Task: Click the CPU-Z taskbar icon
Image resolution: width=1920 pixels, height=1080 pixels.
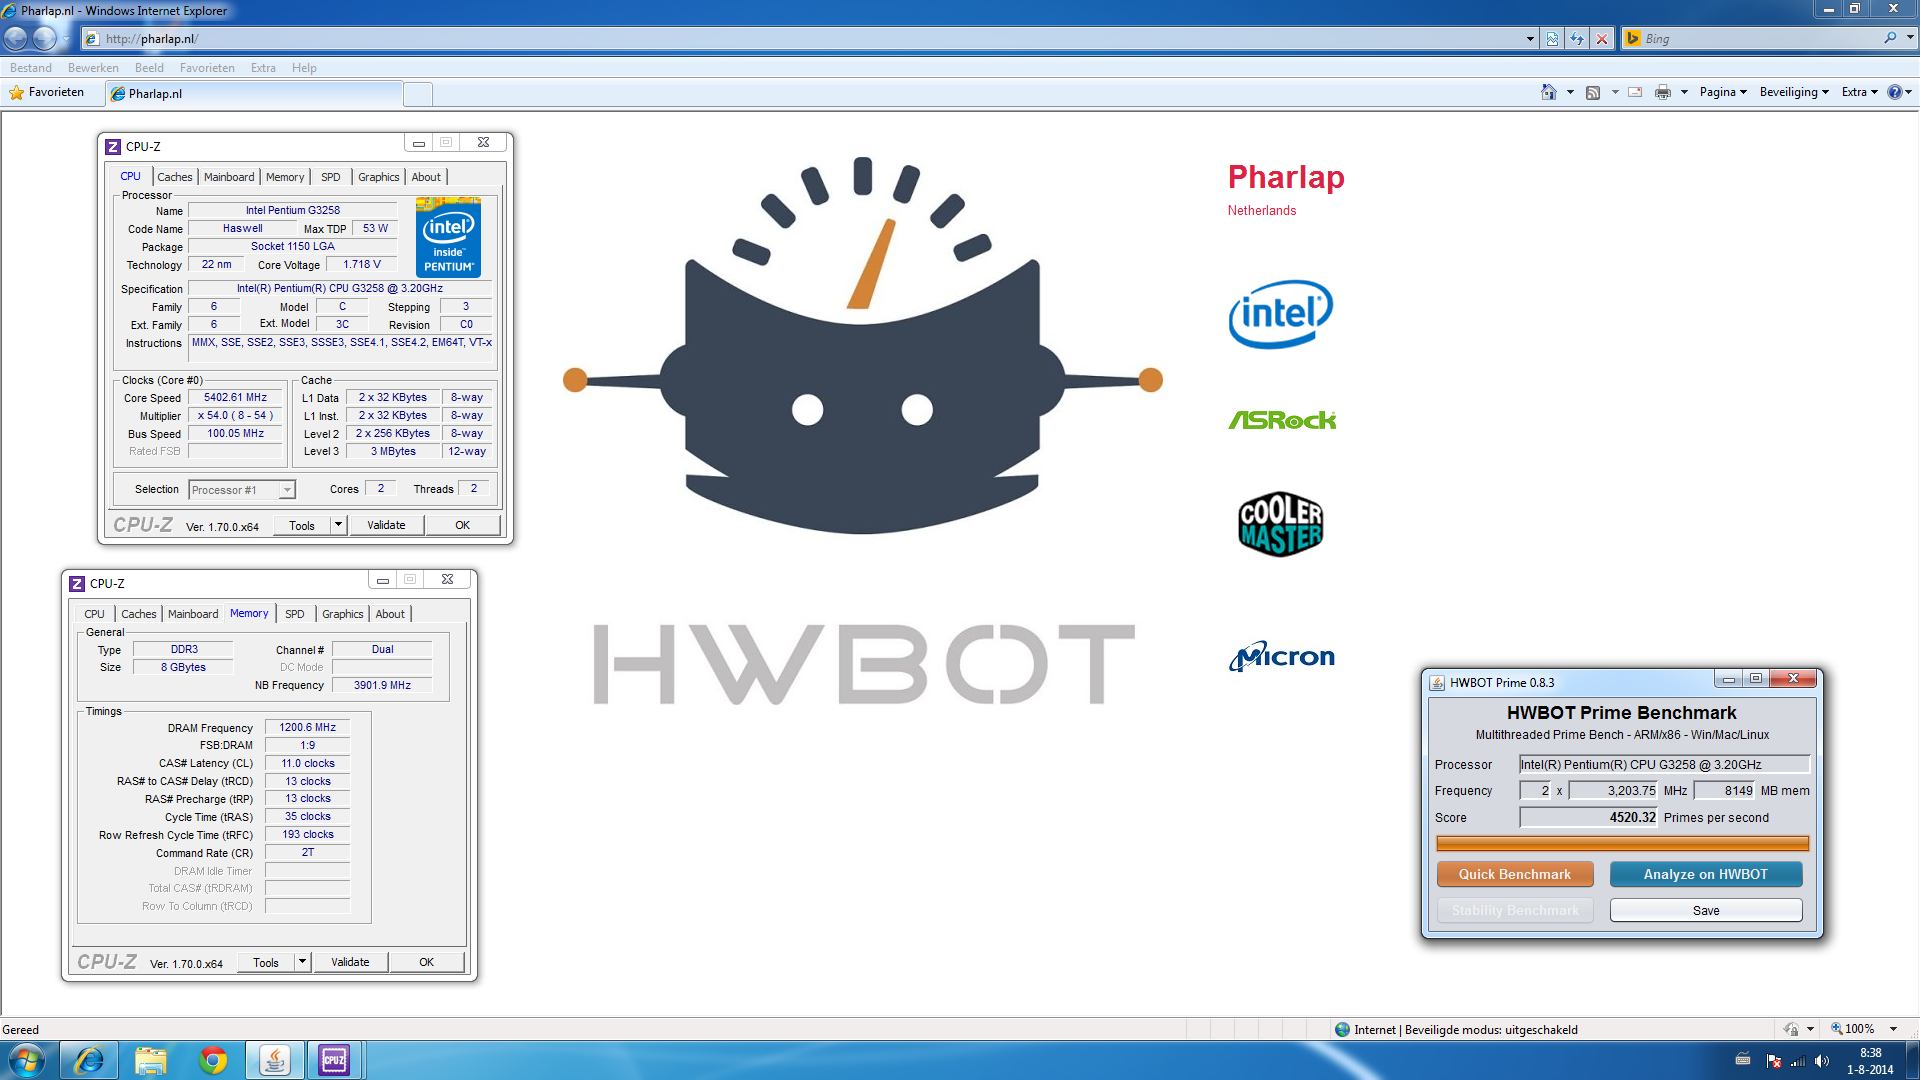Action: pos(334,1060)
